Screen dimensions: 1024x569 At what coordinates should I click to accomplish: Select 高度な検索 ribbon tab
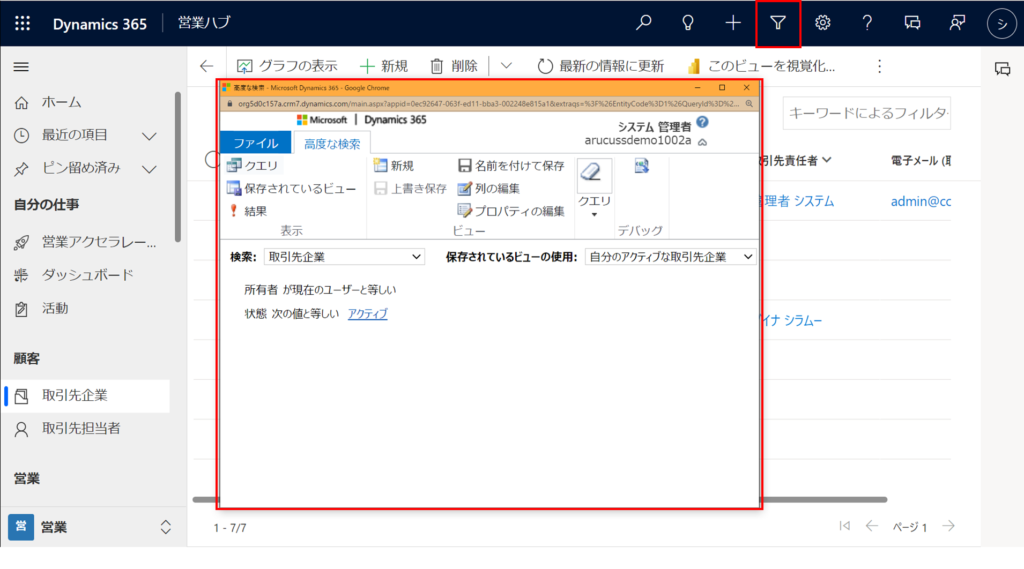pyautogui.click(x=332, y=143)
